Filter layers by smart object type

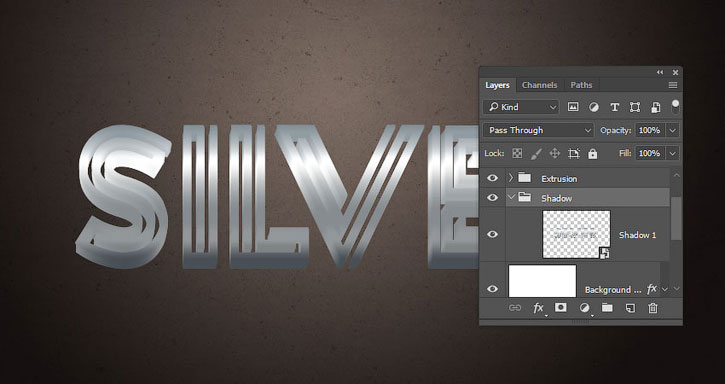656,107
